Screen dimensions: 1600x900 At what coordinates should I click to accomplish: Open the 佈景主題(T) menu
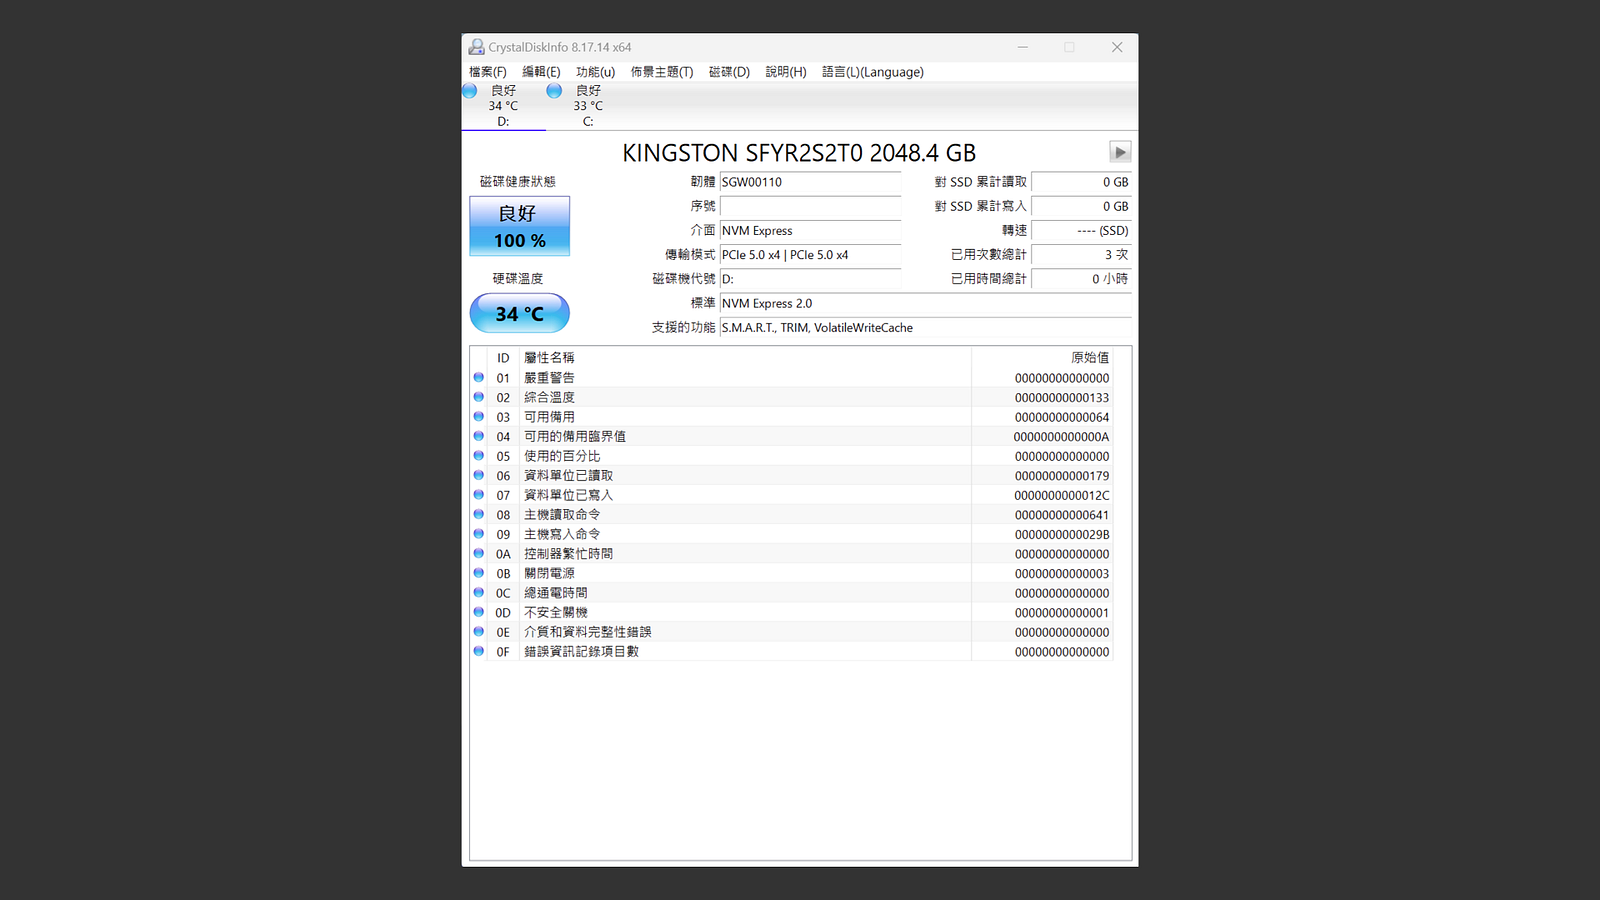tap(661, 72)
